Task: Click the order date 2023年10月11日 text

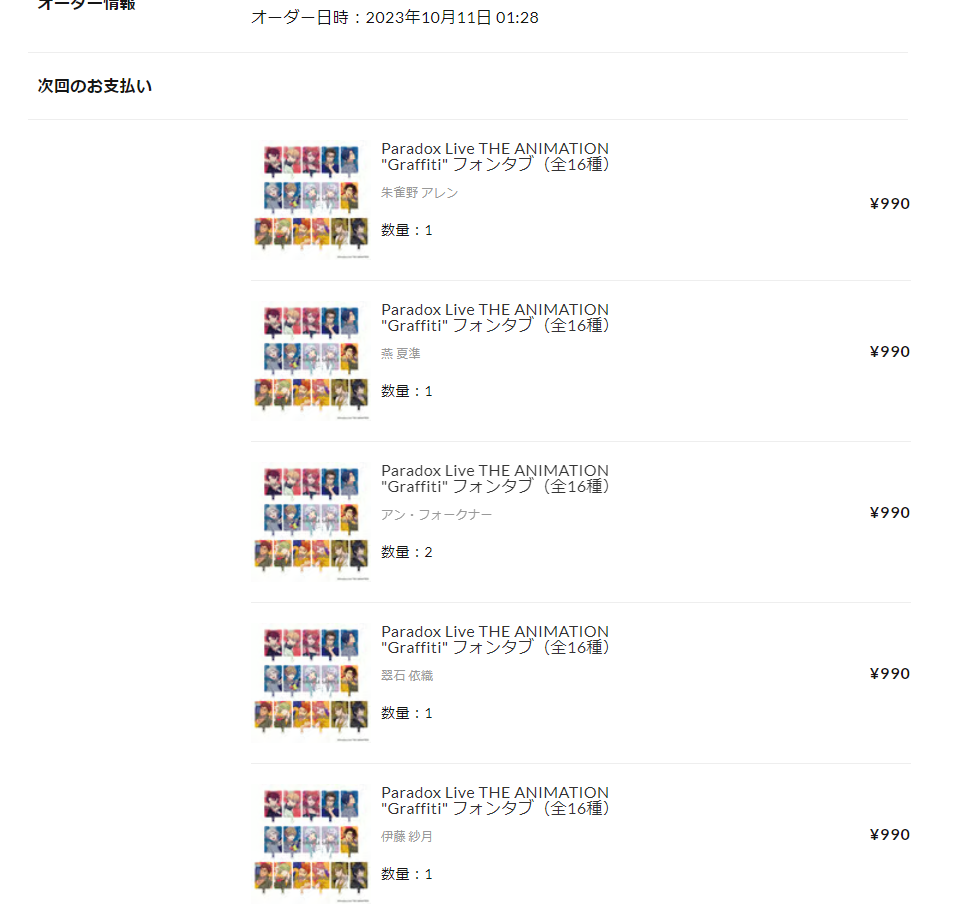Action: coord(429,17)
